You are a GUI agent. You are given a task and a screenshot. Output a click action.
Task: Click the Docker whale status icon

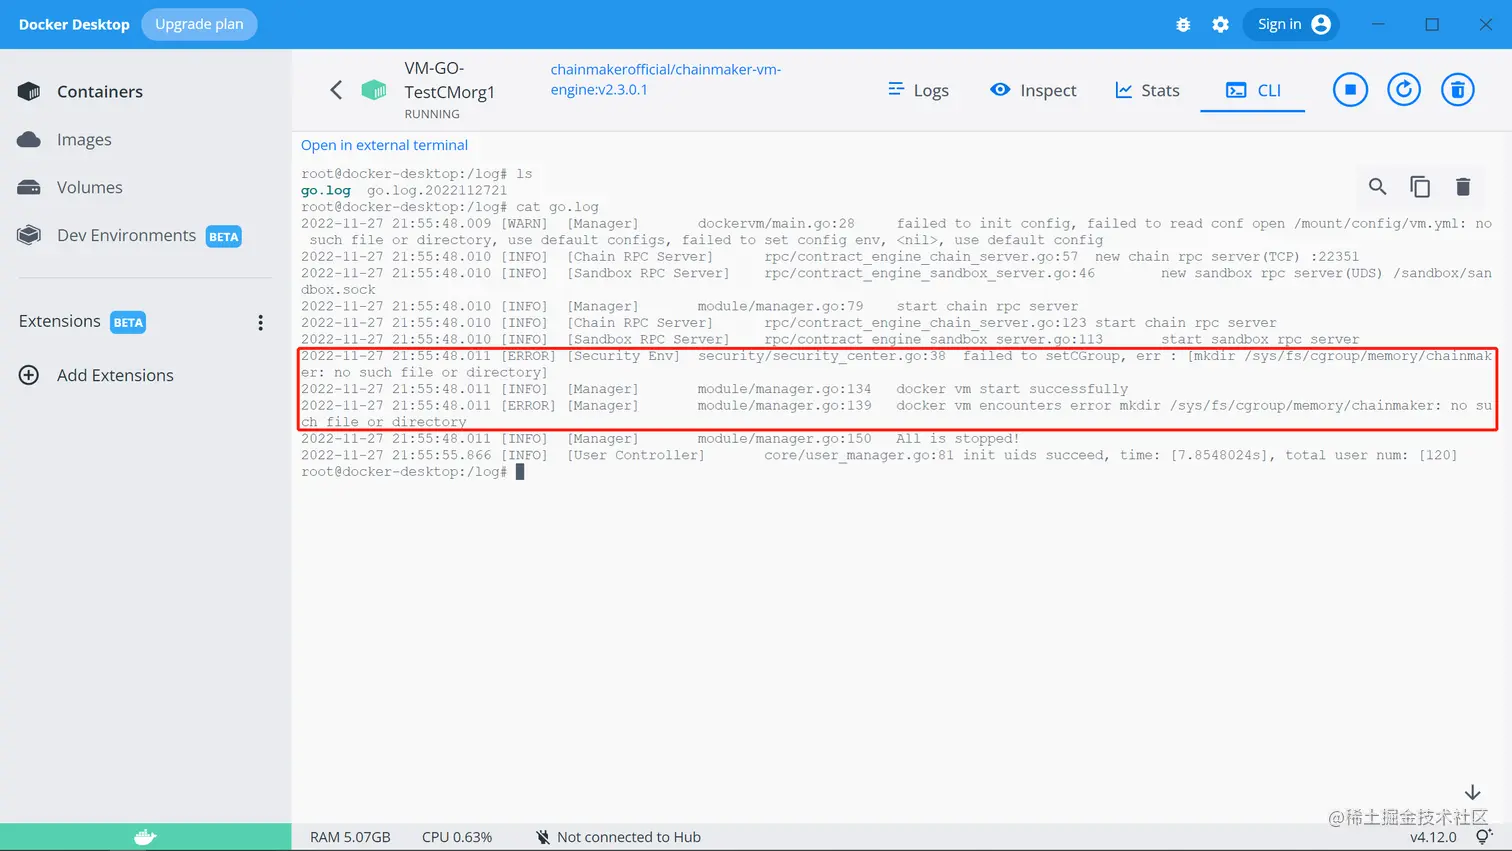pos(146,837)
